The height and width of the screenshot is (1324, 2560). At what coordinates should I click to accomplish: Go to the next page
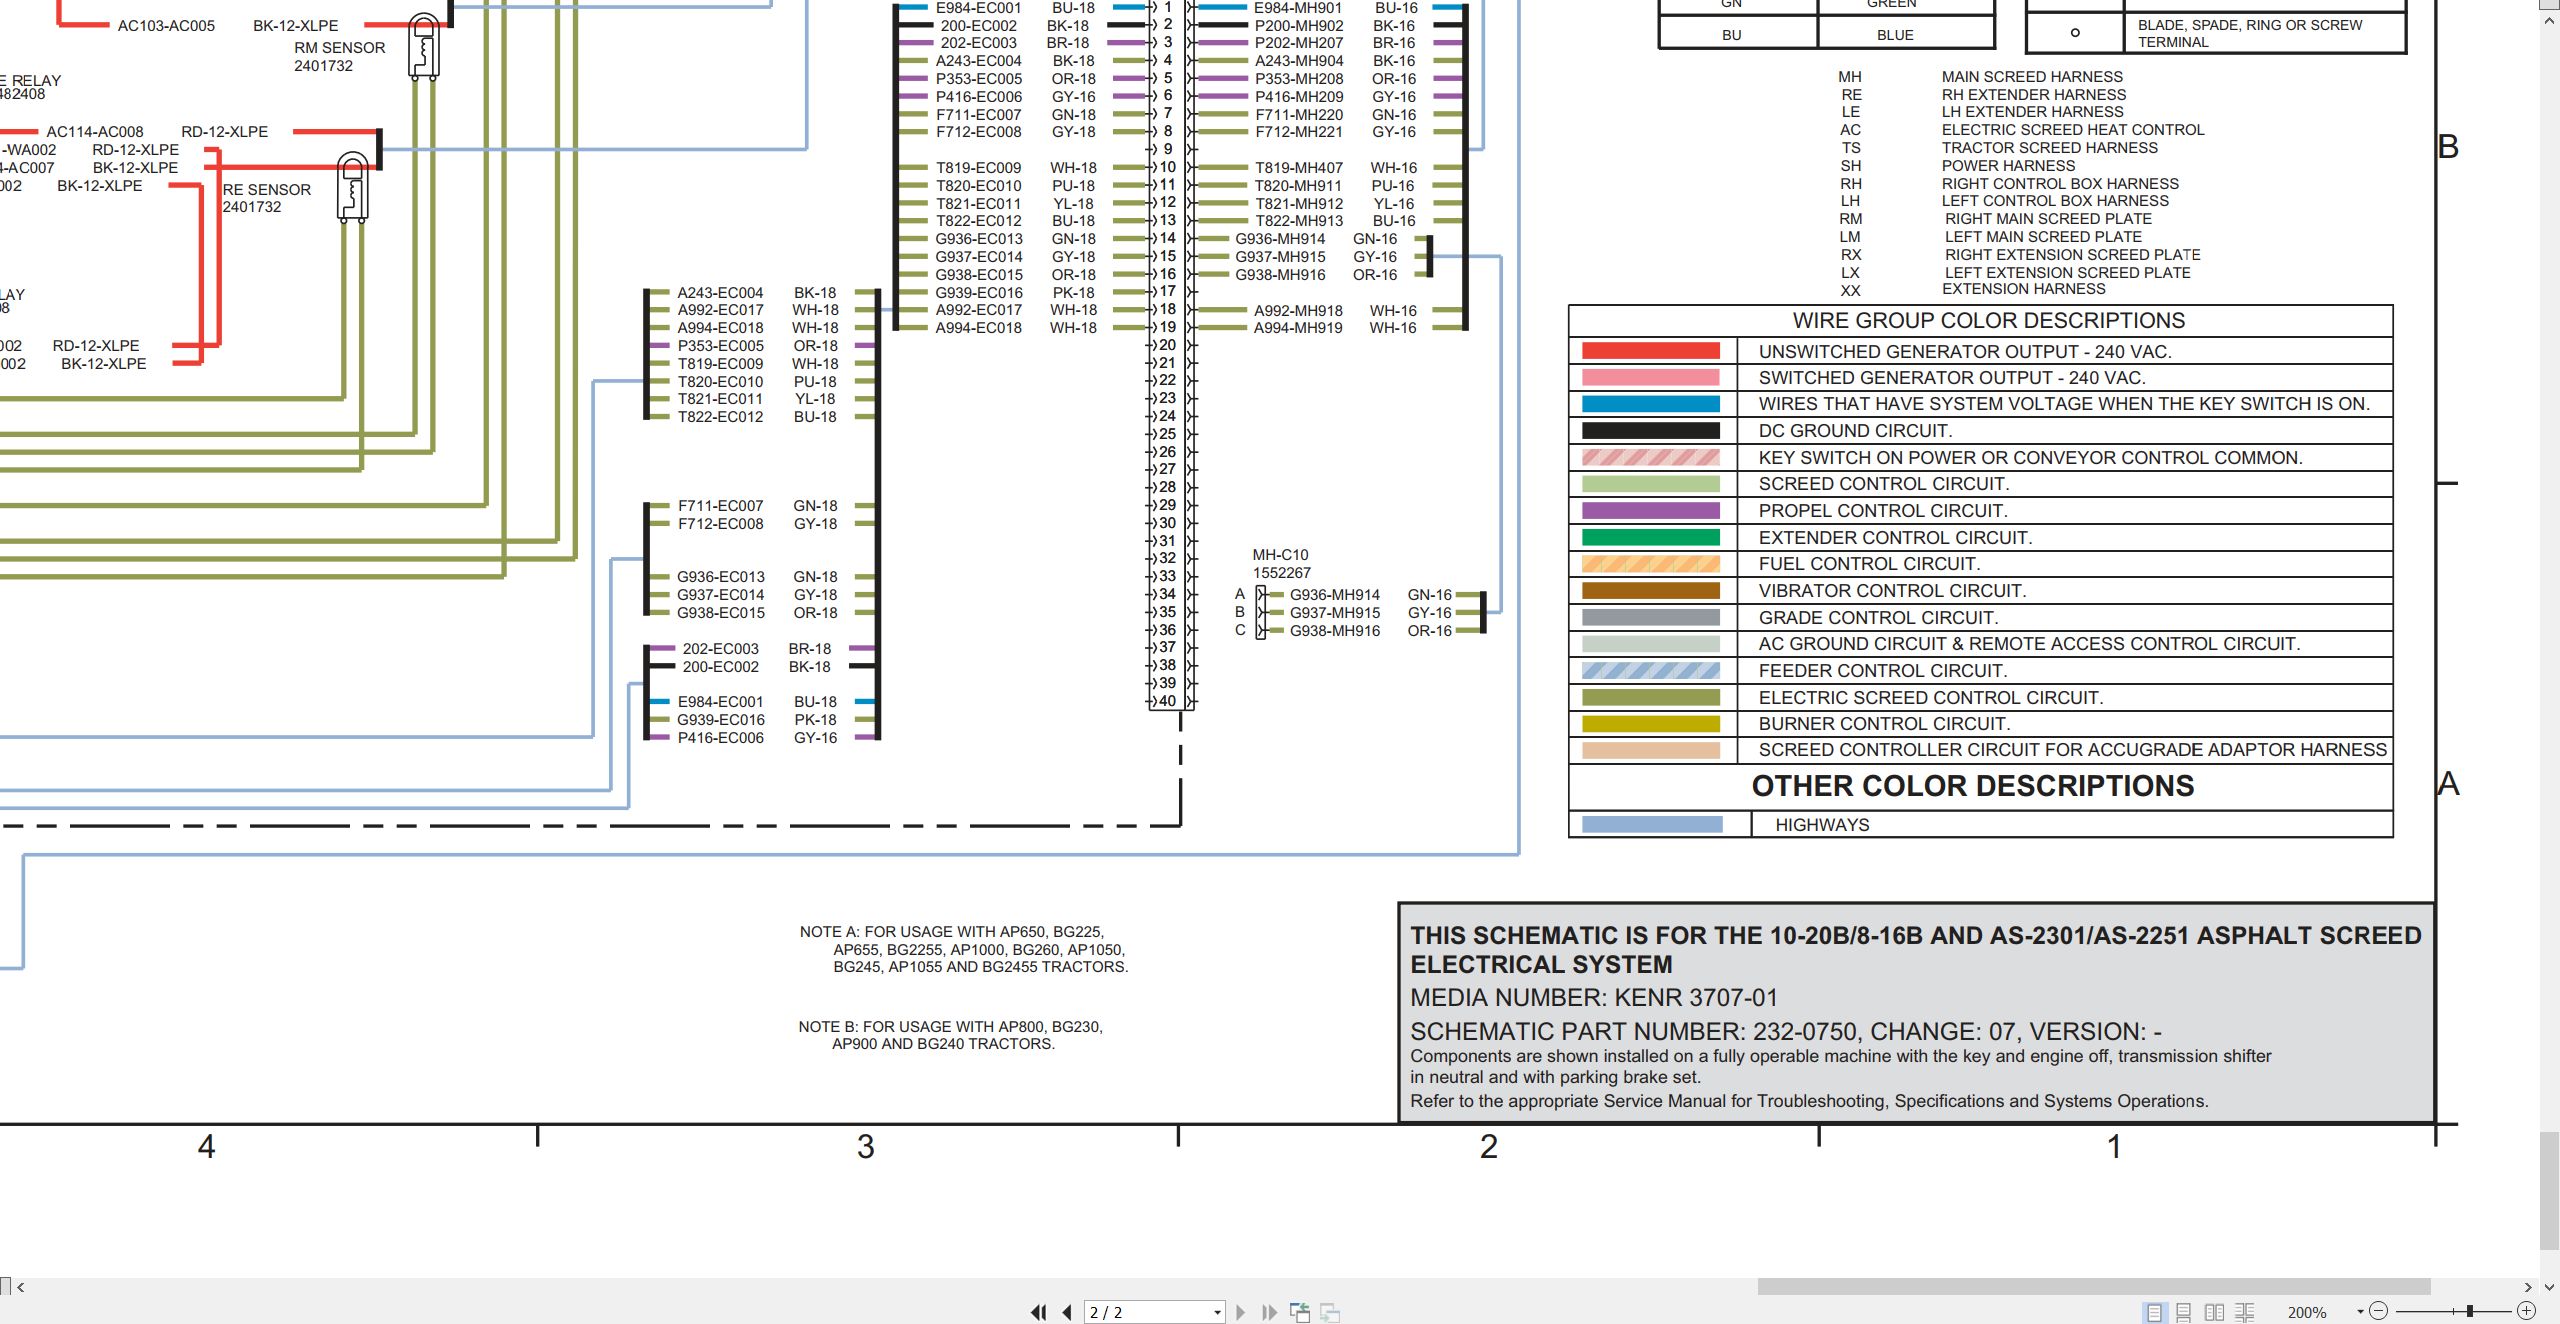pyautogui.click(x=1241, y=1312)
